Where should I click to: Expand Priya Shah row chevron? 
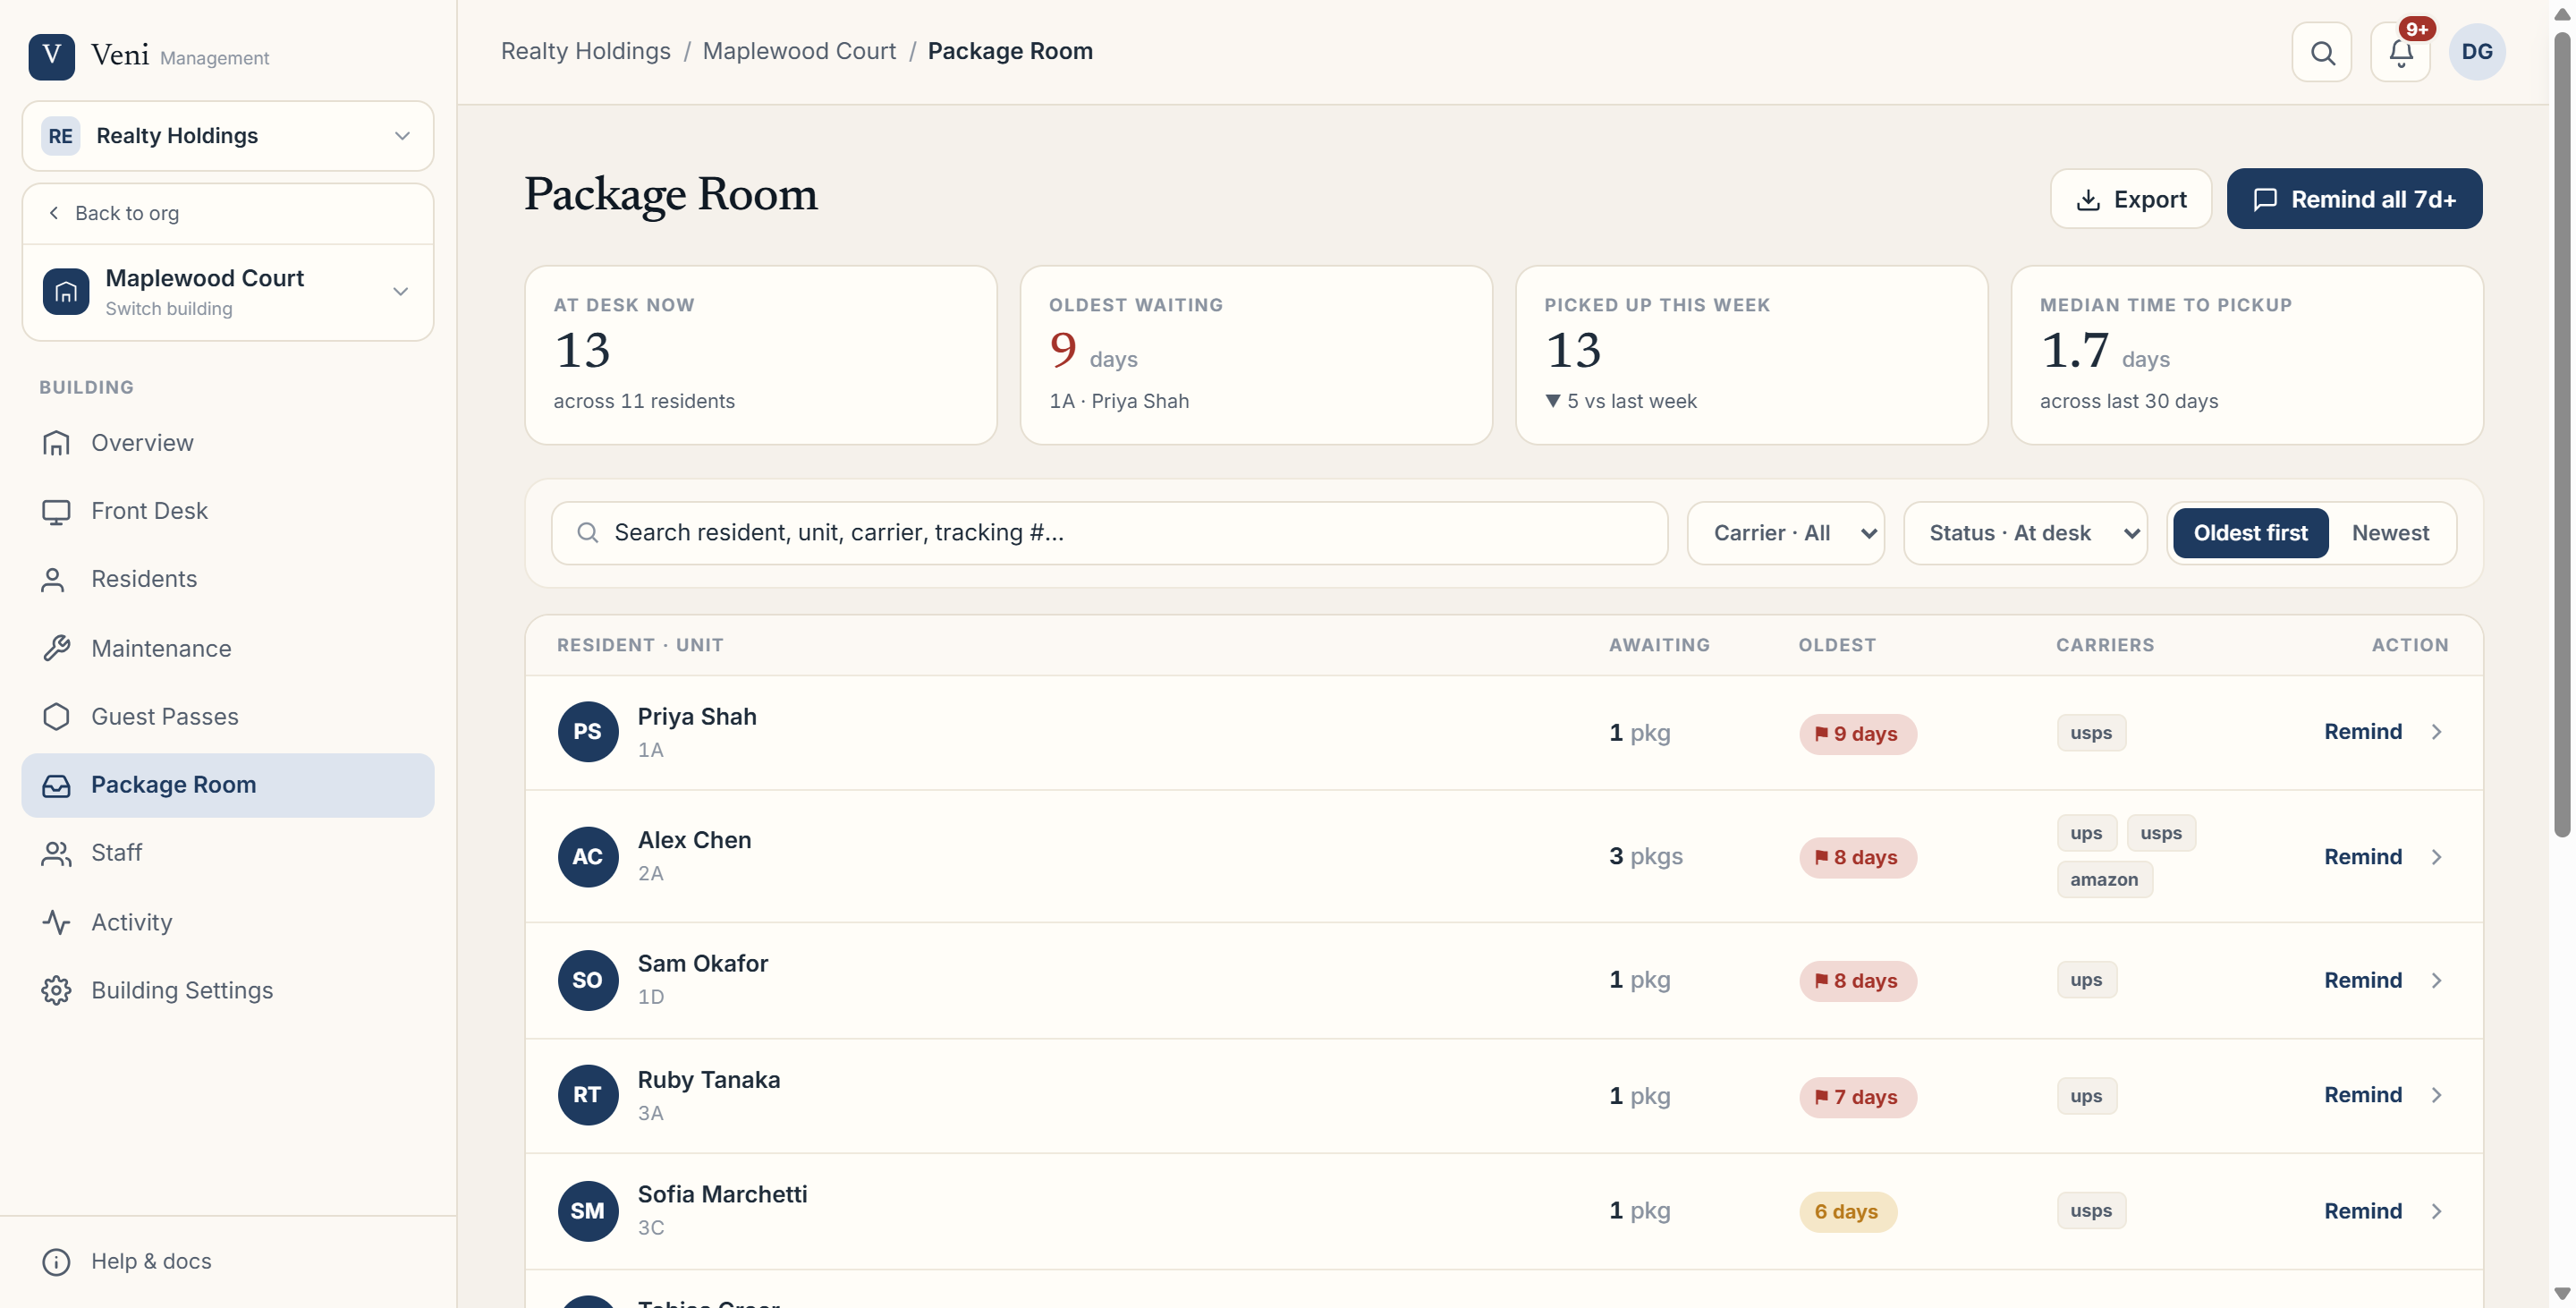[x=2437, y=732]
